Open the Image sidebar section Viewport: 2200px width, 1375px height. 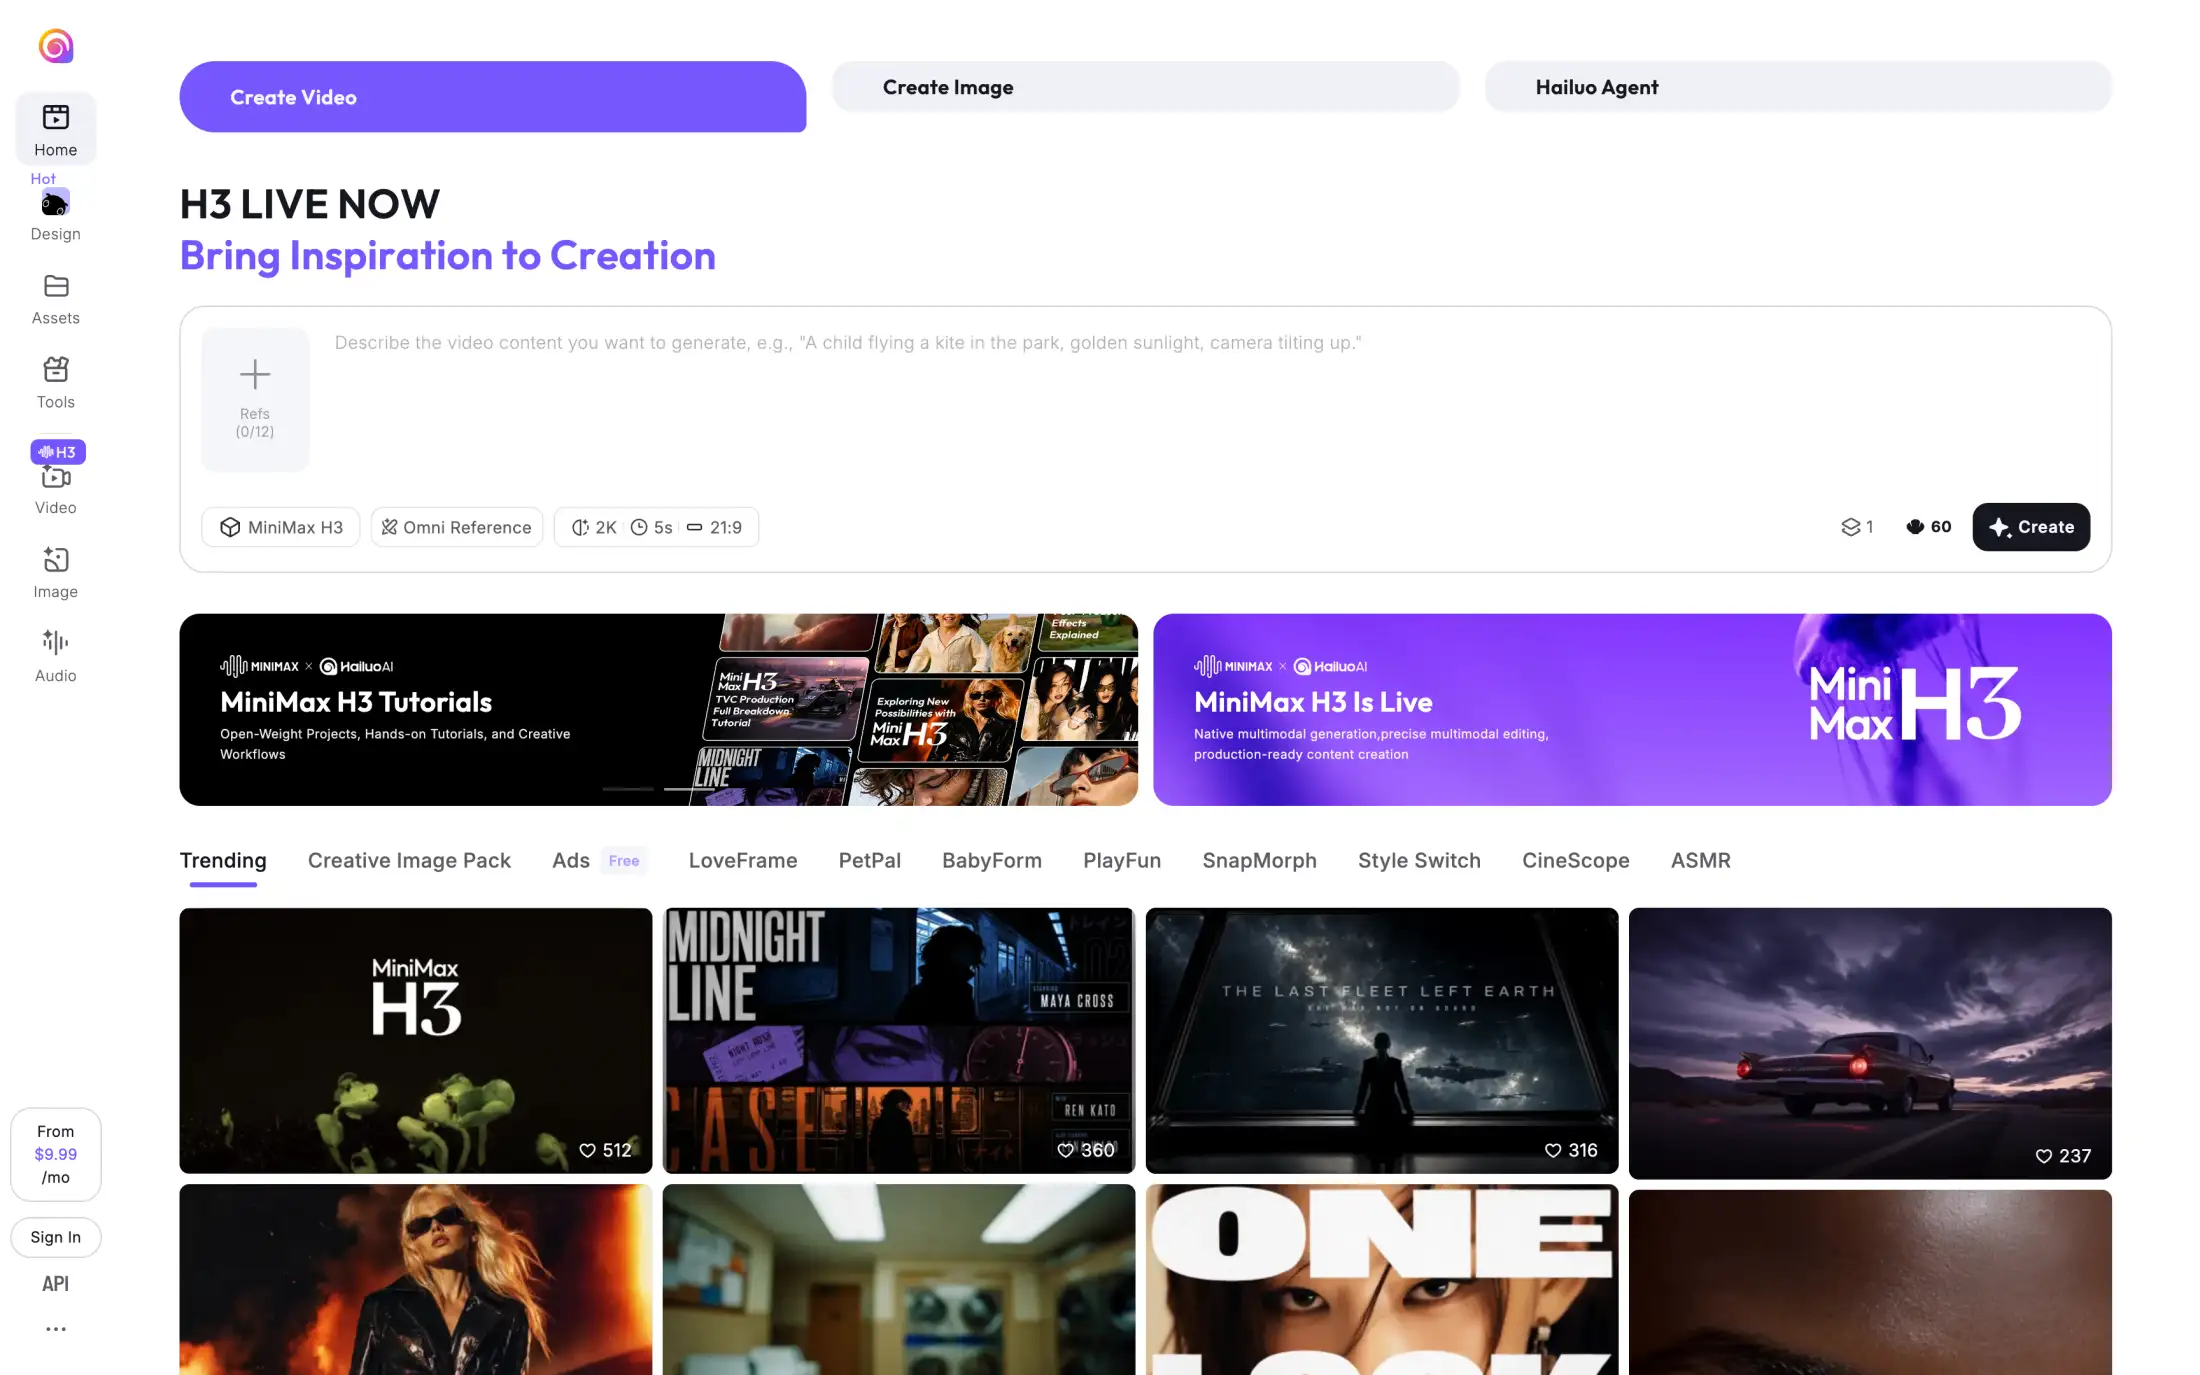[x=56, y=573]
